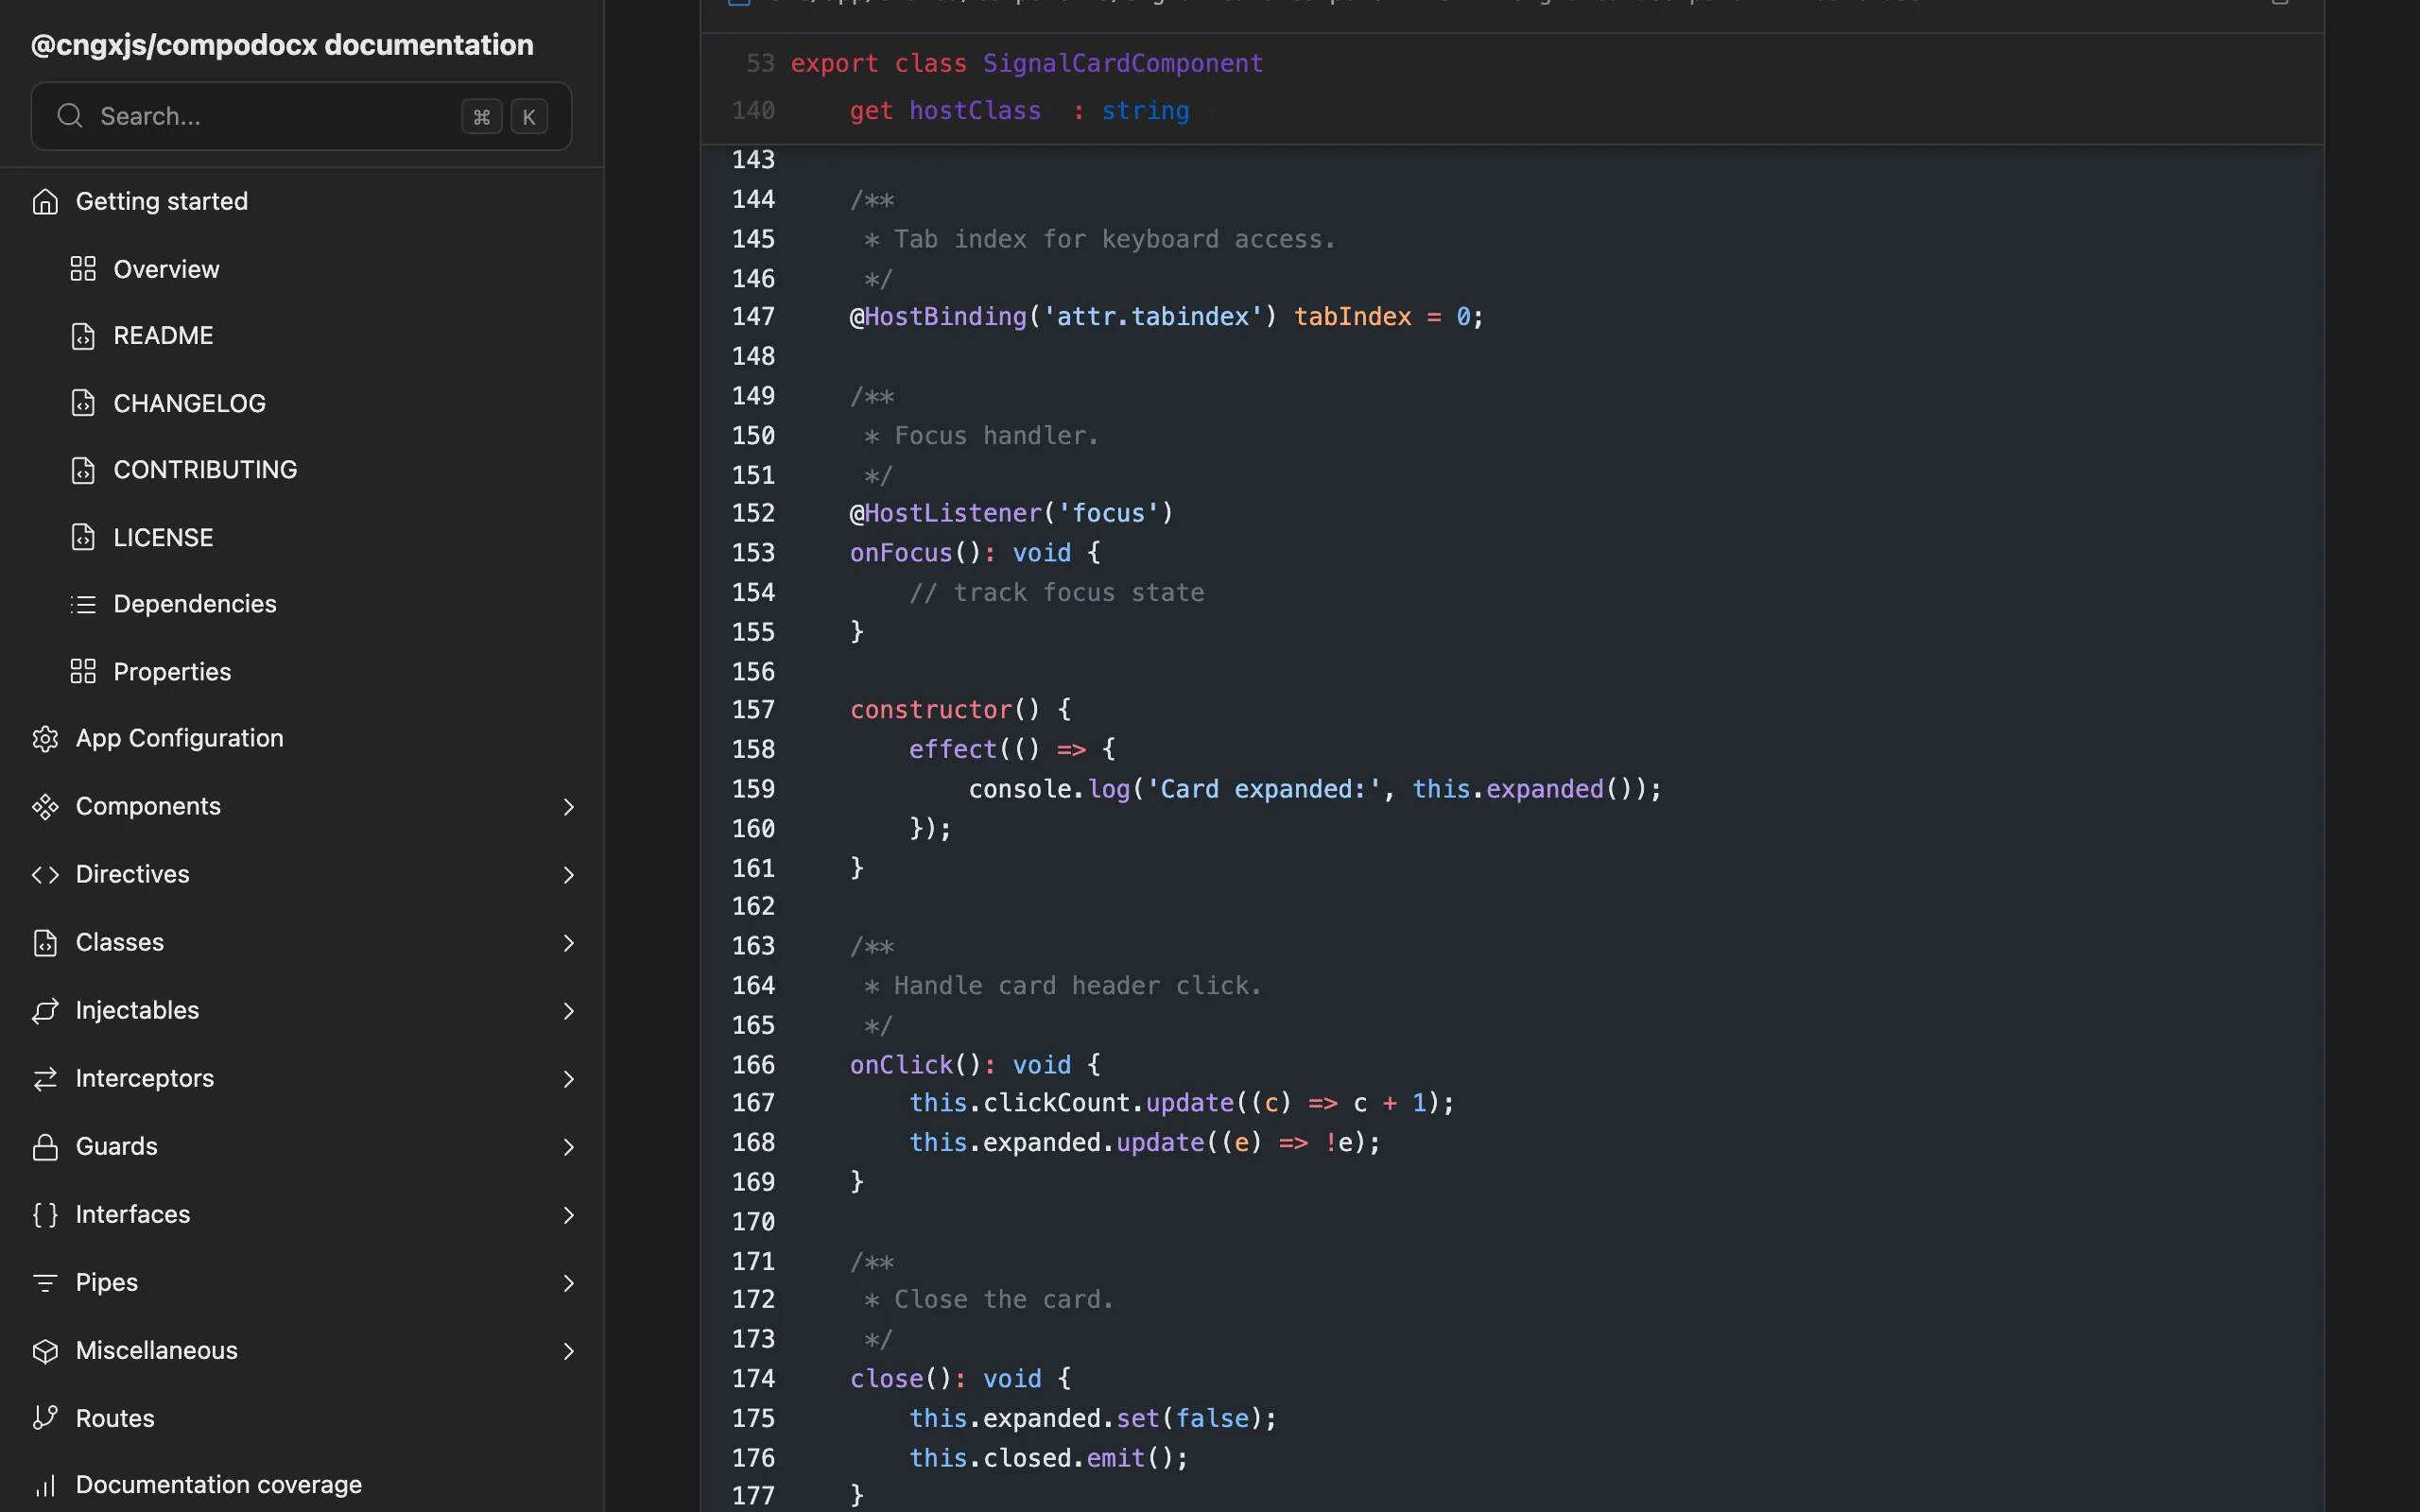Click the search magnifier icon

click(69, 116)
